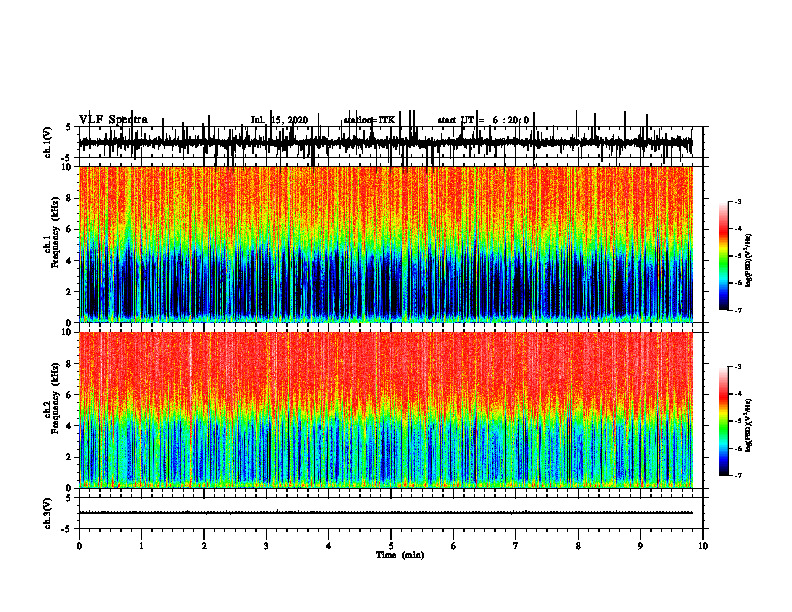Click the "-3" value on ch.1 color bar

[x=738, y=202]
